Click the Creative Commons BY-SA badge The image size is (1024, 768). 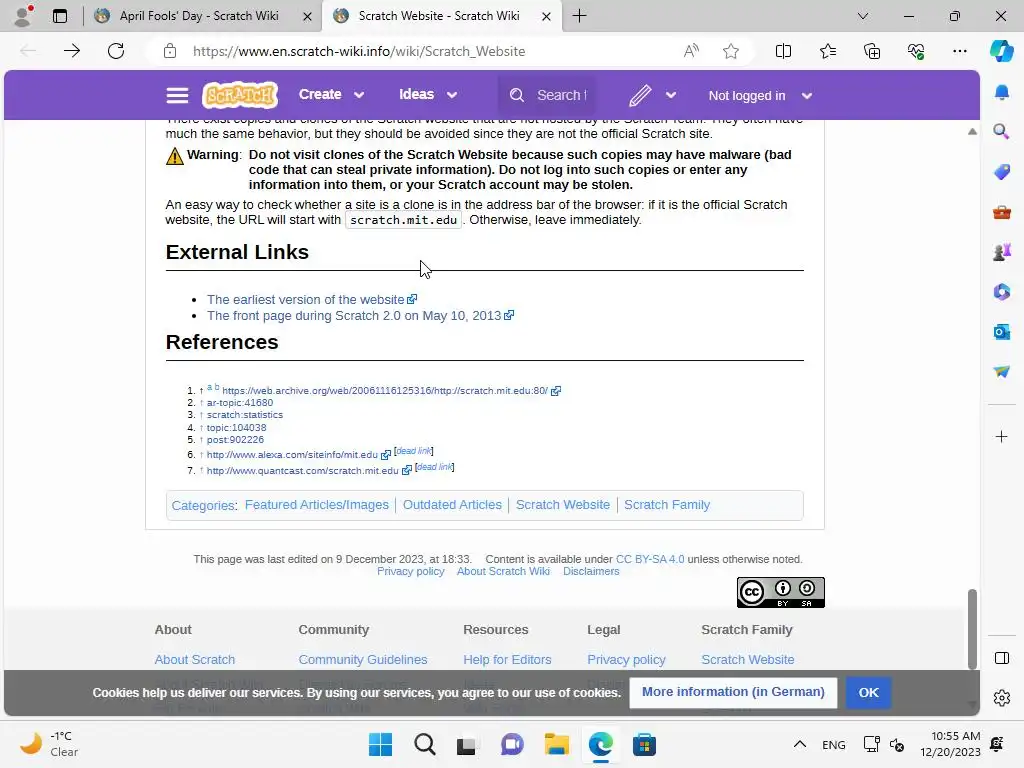click(780, 592)
